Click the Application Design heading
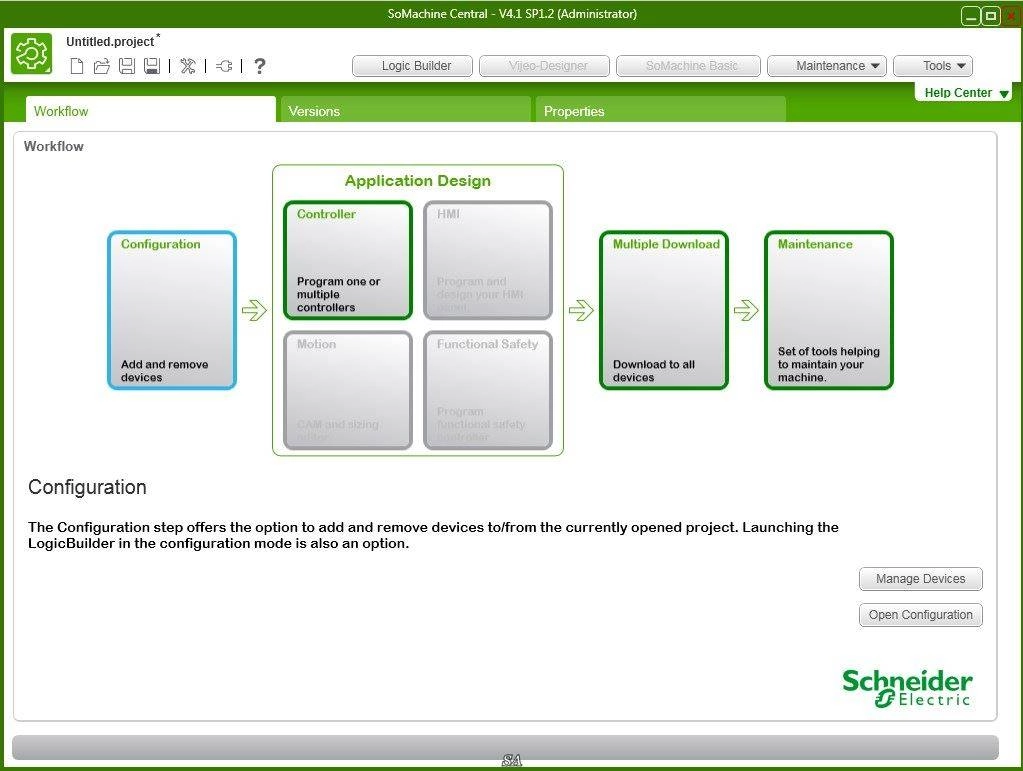 (x=418, y=181)
